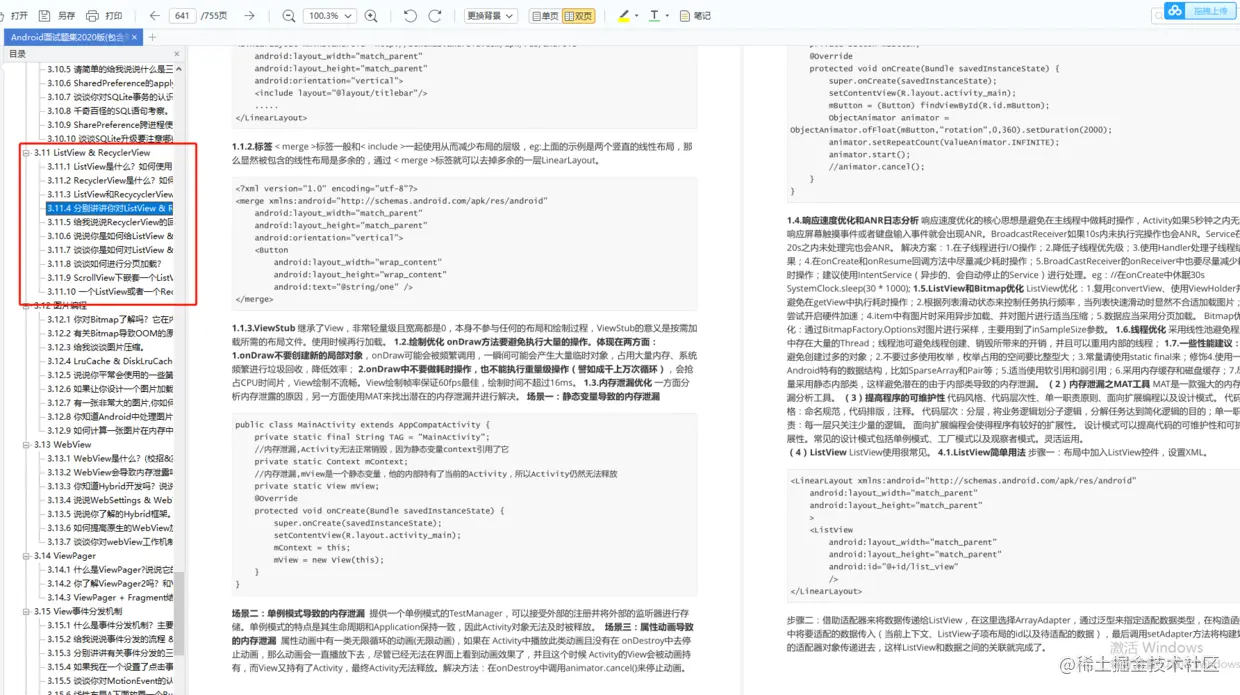
Task: Click the 1.4.响应速度优化和ANR日志分析 heading text
Action: [852, 219]
